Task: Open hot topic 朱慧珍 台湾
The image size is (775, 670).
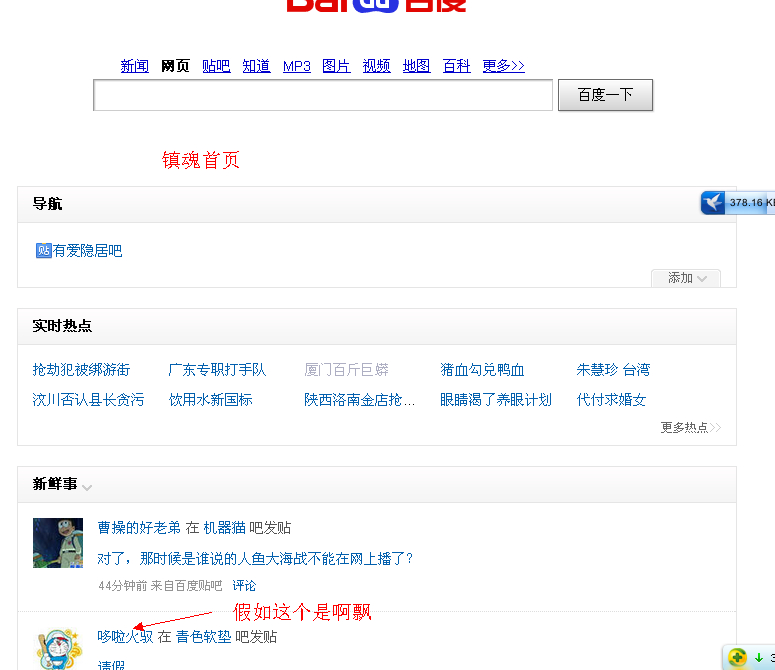Action: tap(613, 370)
